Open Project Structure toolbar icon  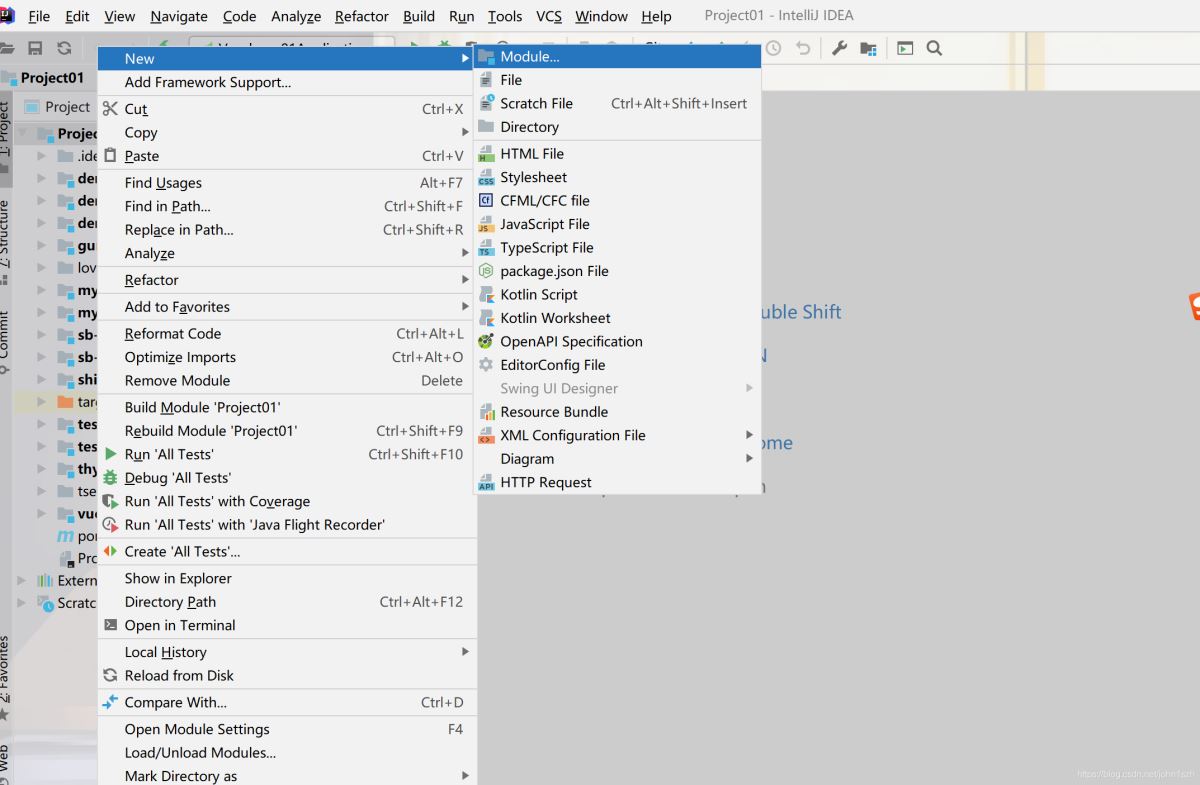[868, 48]
